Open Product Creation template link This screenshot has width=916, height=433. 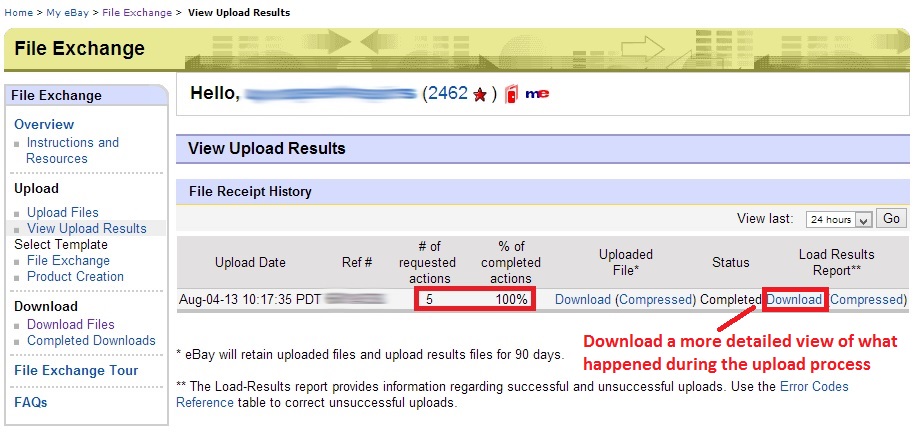click(75, 276)
